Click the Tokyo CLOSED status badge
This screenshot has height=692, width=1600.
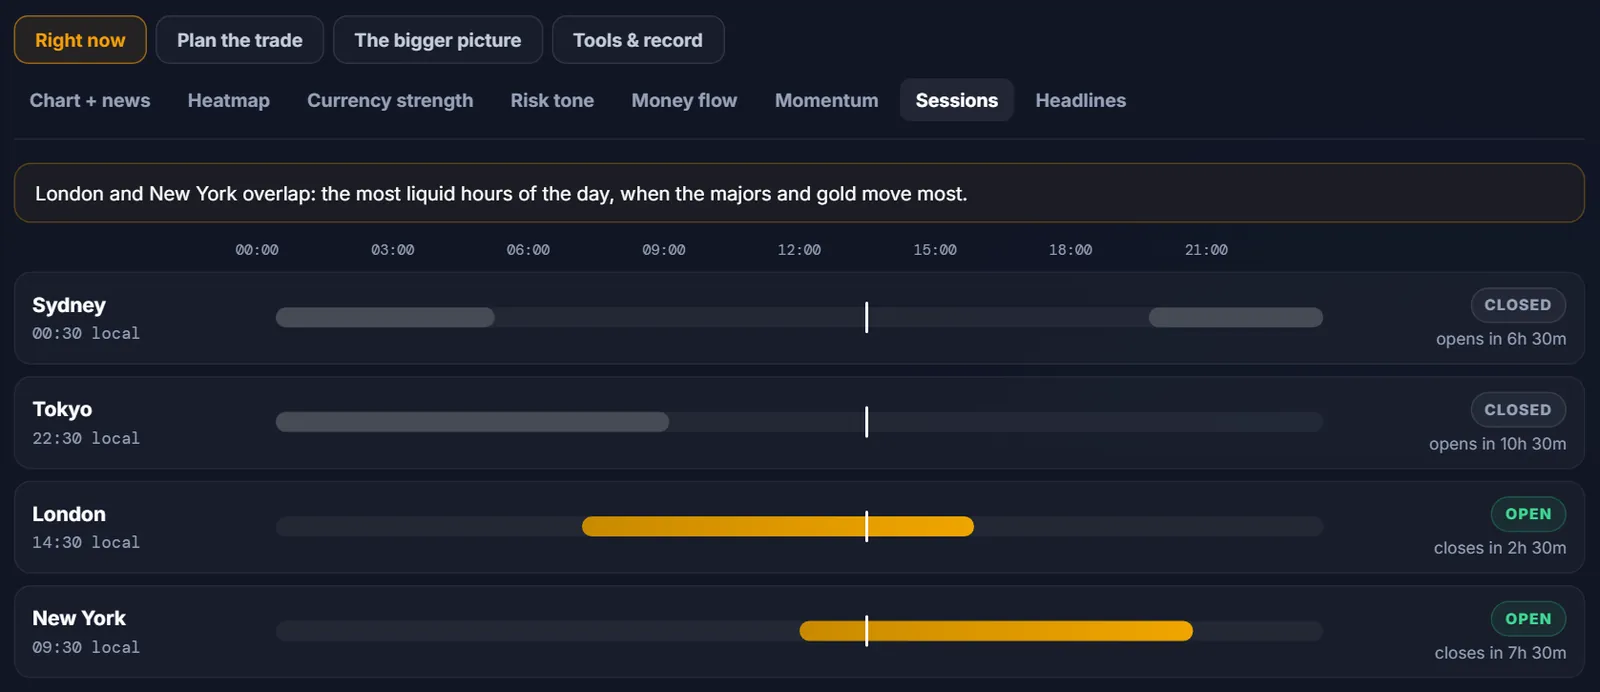1518,410
